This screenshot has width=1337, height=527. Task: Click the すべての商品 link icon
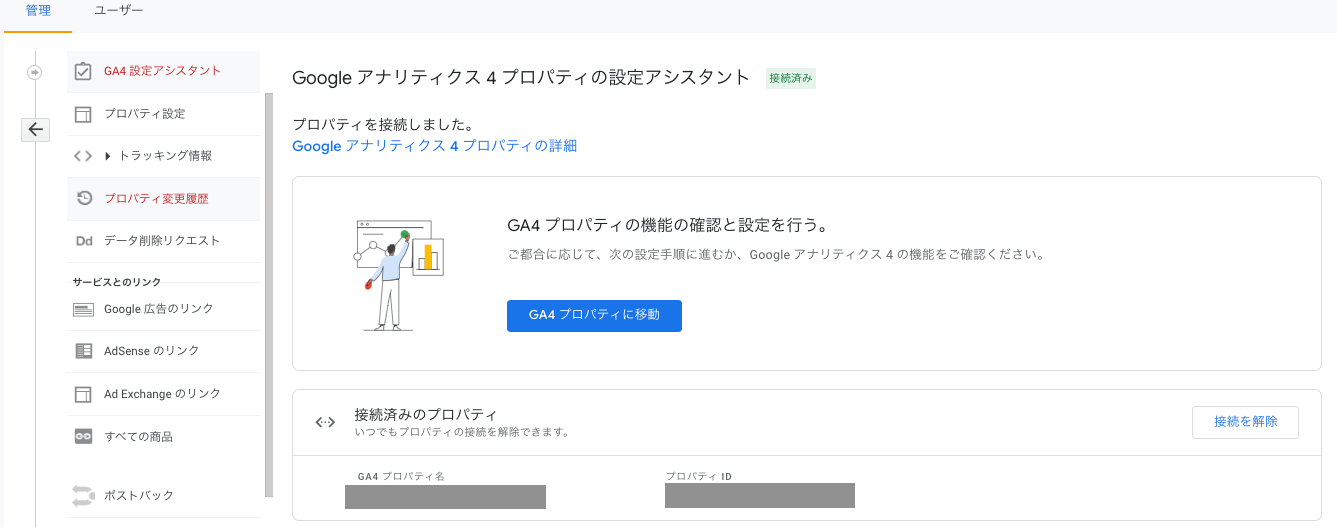point(84,437)
